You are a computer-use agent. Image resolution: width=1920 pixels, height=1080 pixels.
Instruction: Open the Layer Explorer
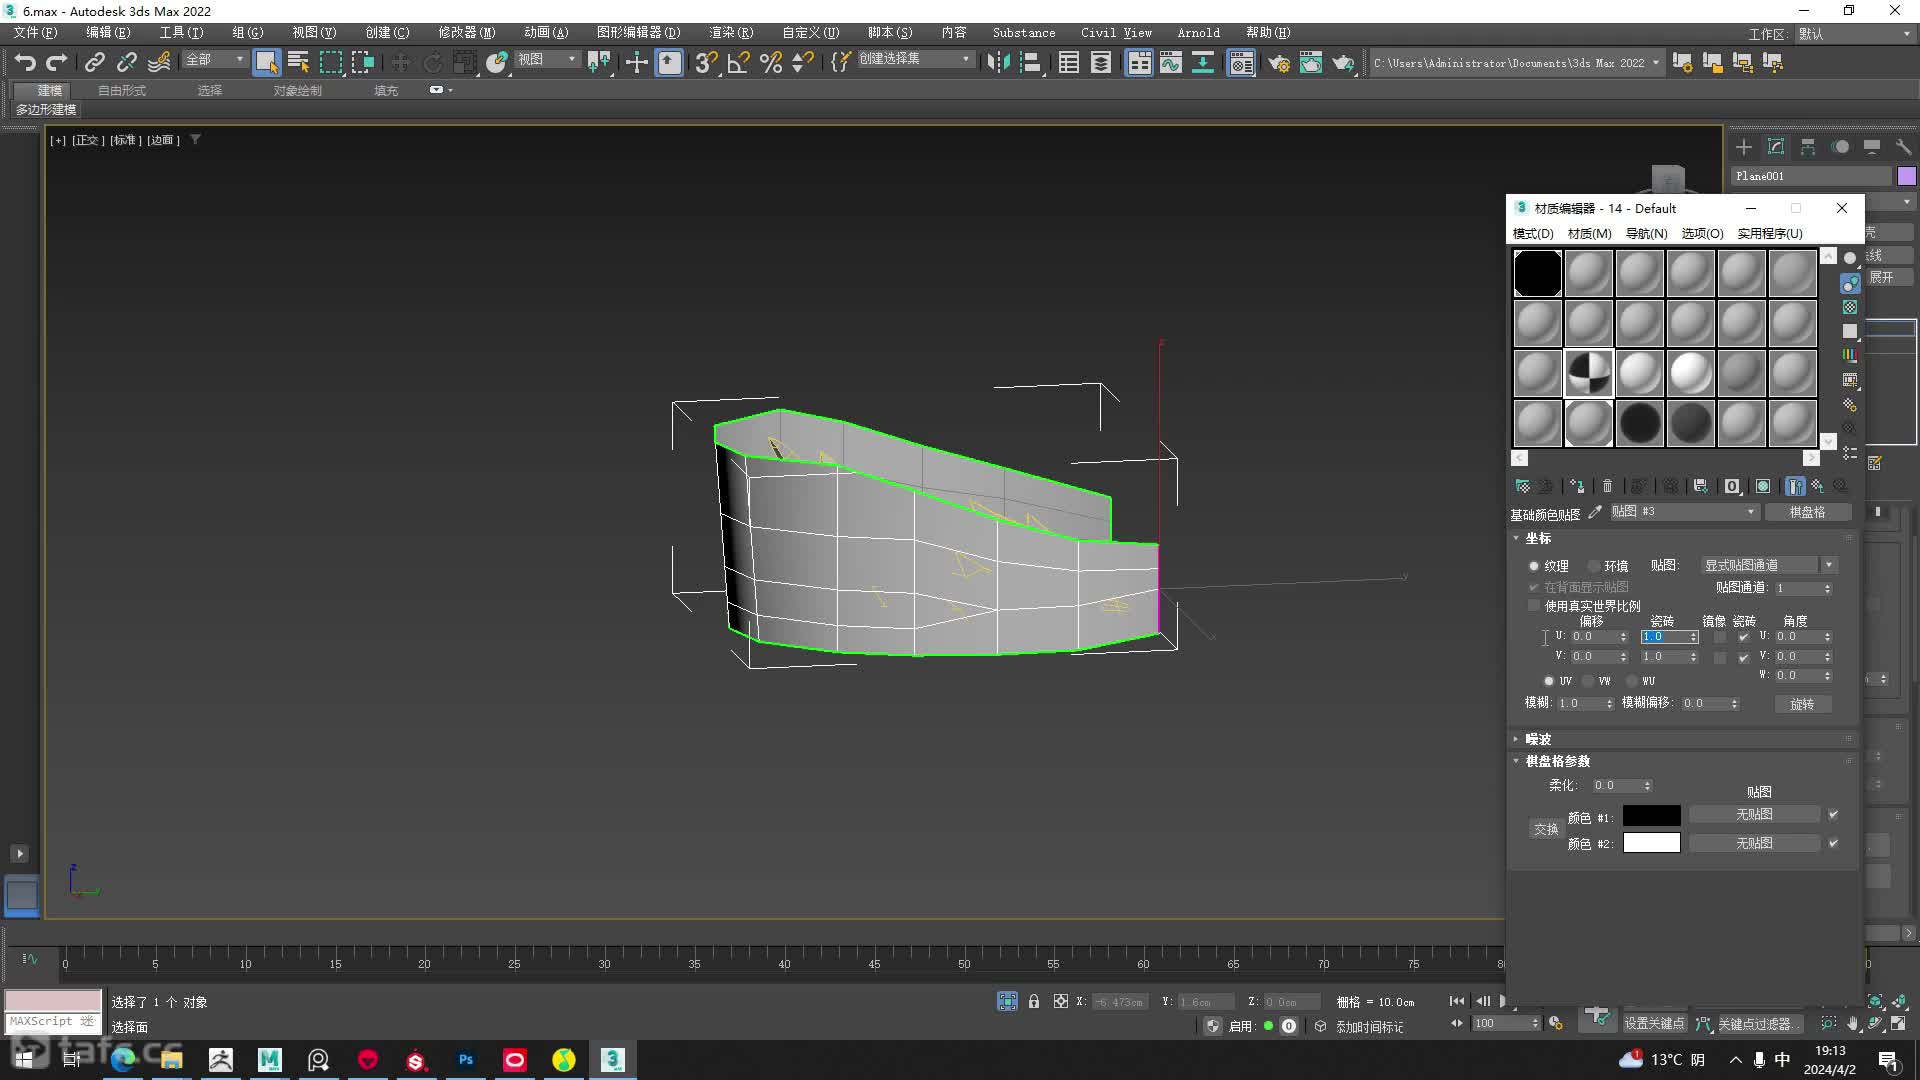[1101, 62]
